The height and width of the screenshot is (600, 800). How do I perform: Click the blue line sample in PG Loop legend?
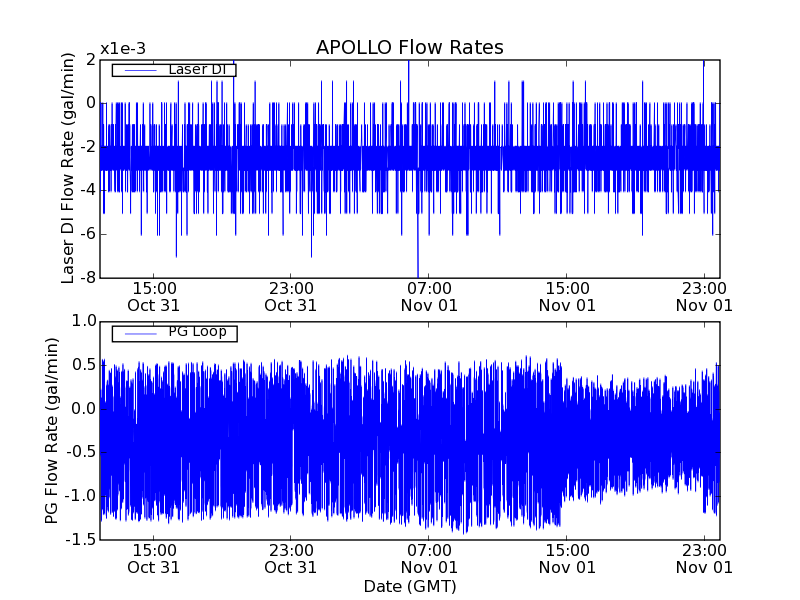[x=137, y=333]
